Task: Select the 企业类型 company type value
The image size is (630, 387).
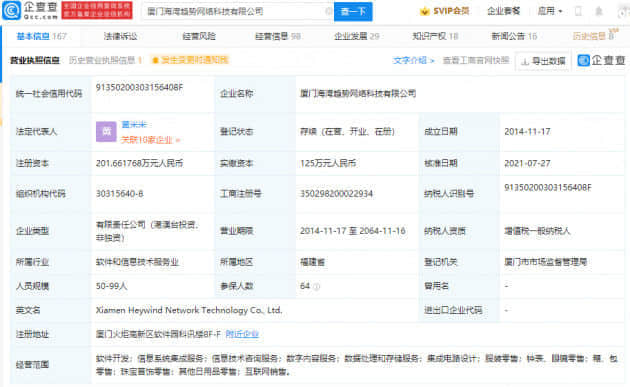Action: pyautogui.click(x=147, y=231)
